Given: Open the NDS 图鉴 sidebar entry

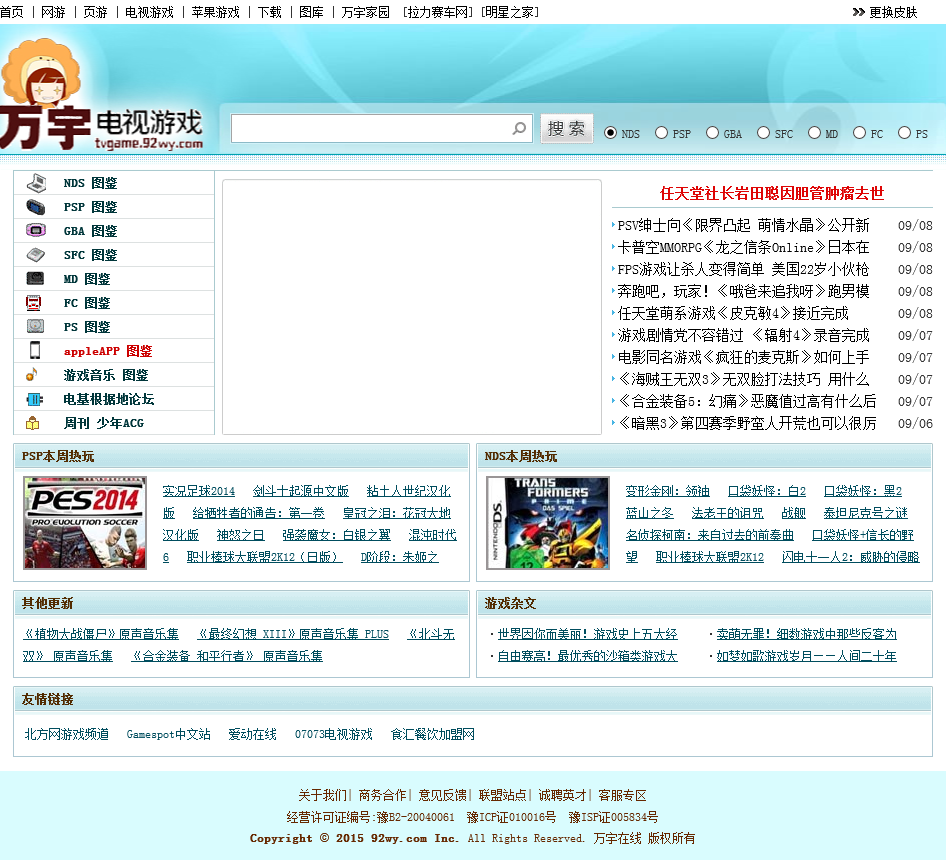Looking at the screenshot, I should tap(90, 183).
